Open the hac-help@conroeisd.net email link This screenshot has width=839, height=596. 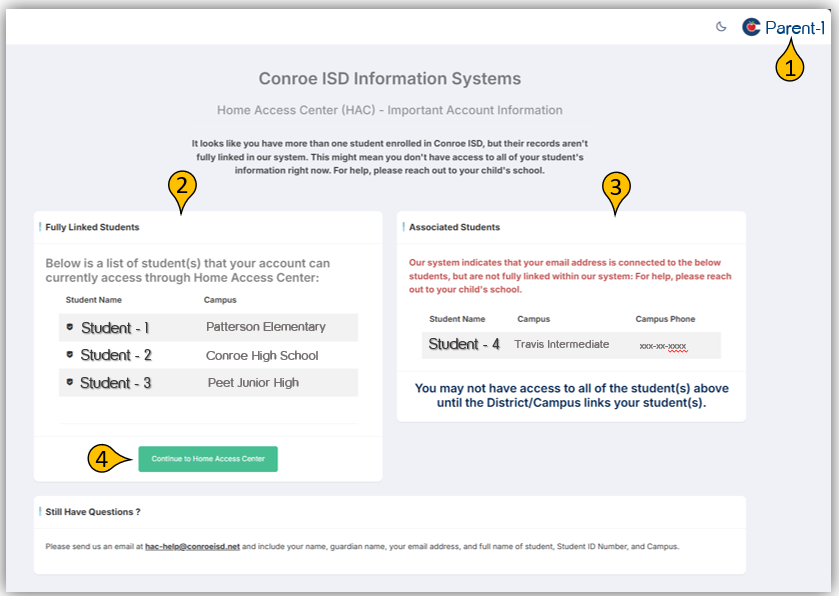coord(193,547)
